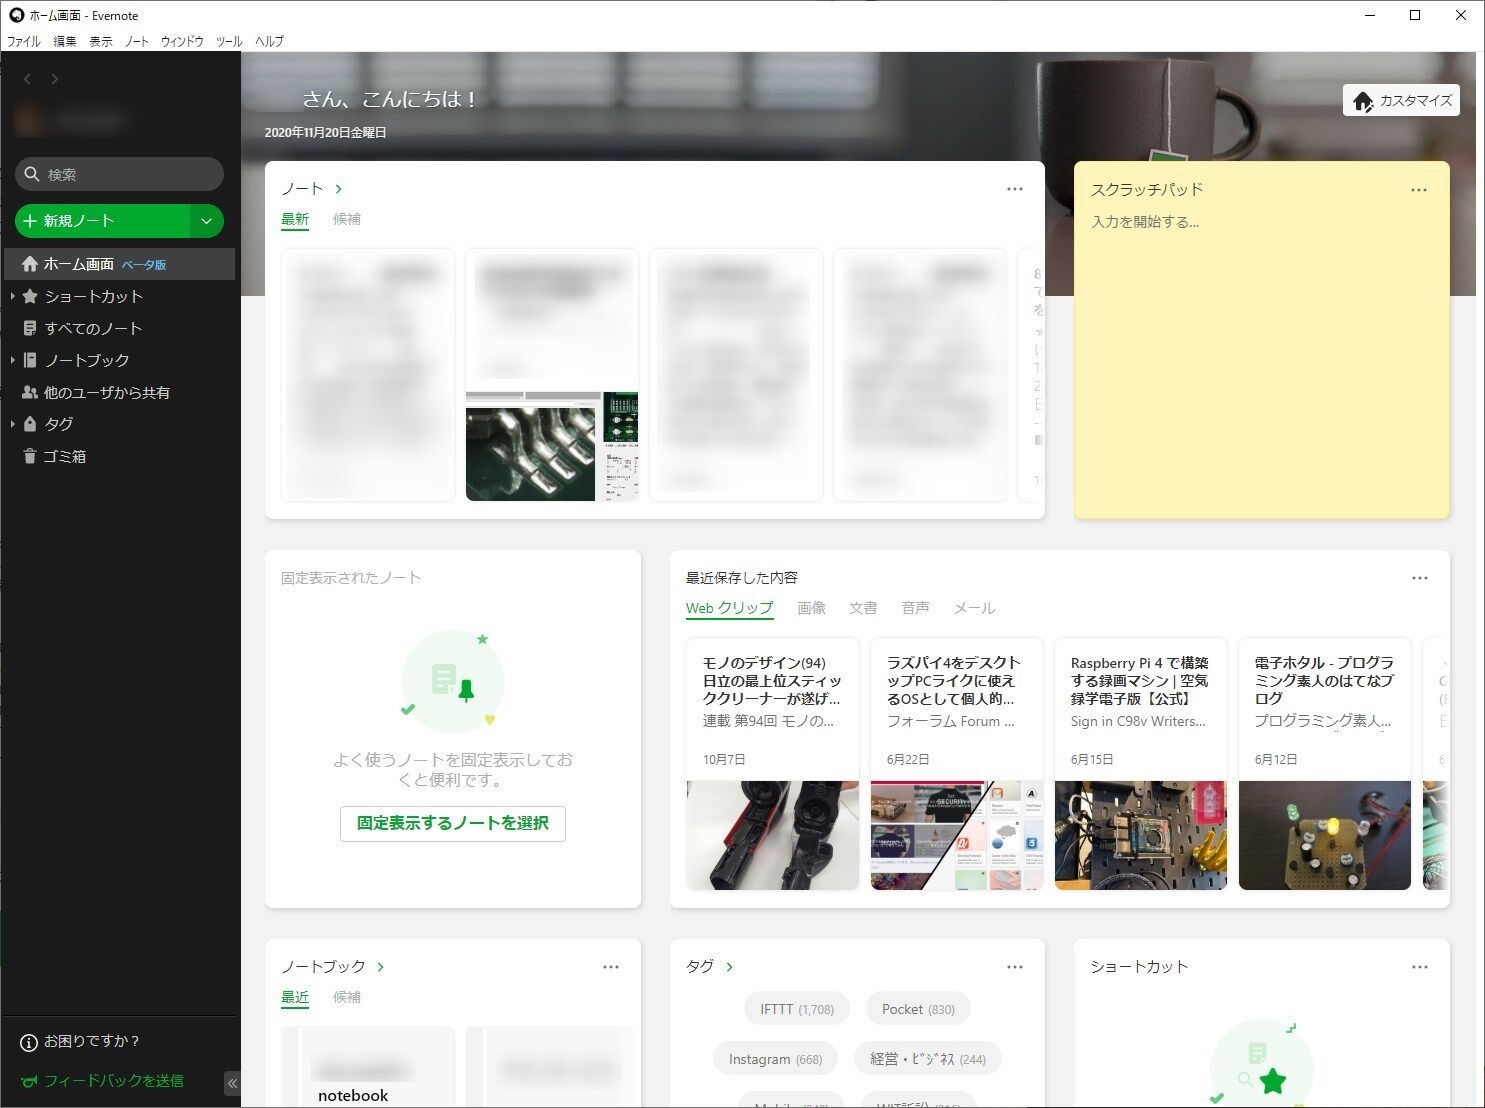Click into the scratch pad text area

(1262, 360)
